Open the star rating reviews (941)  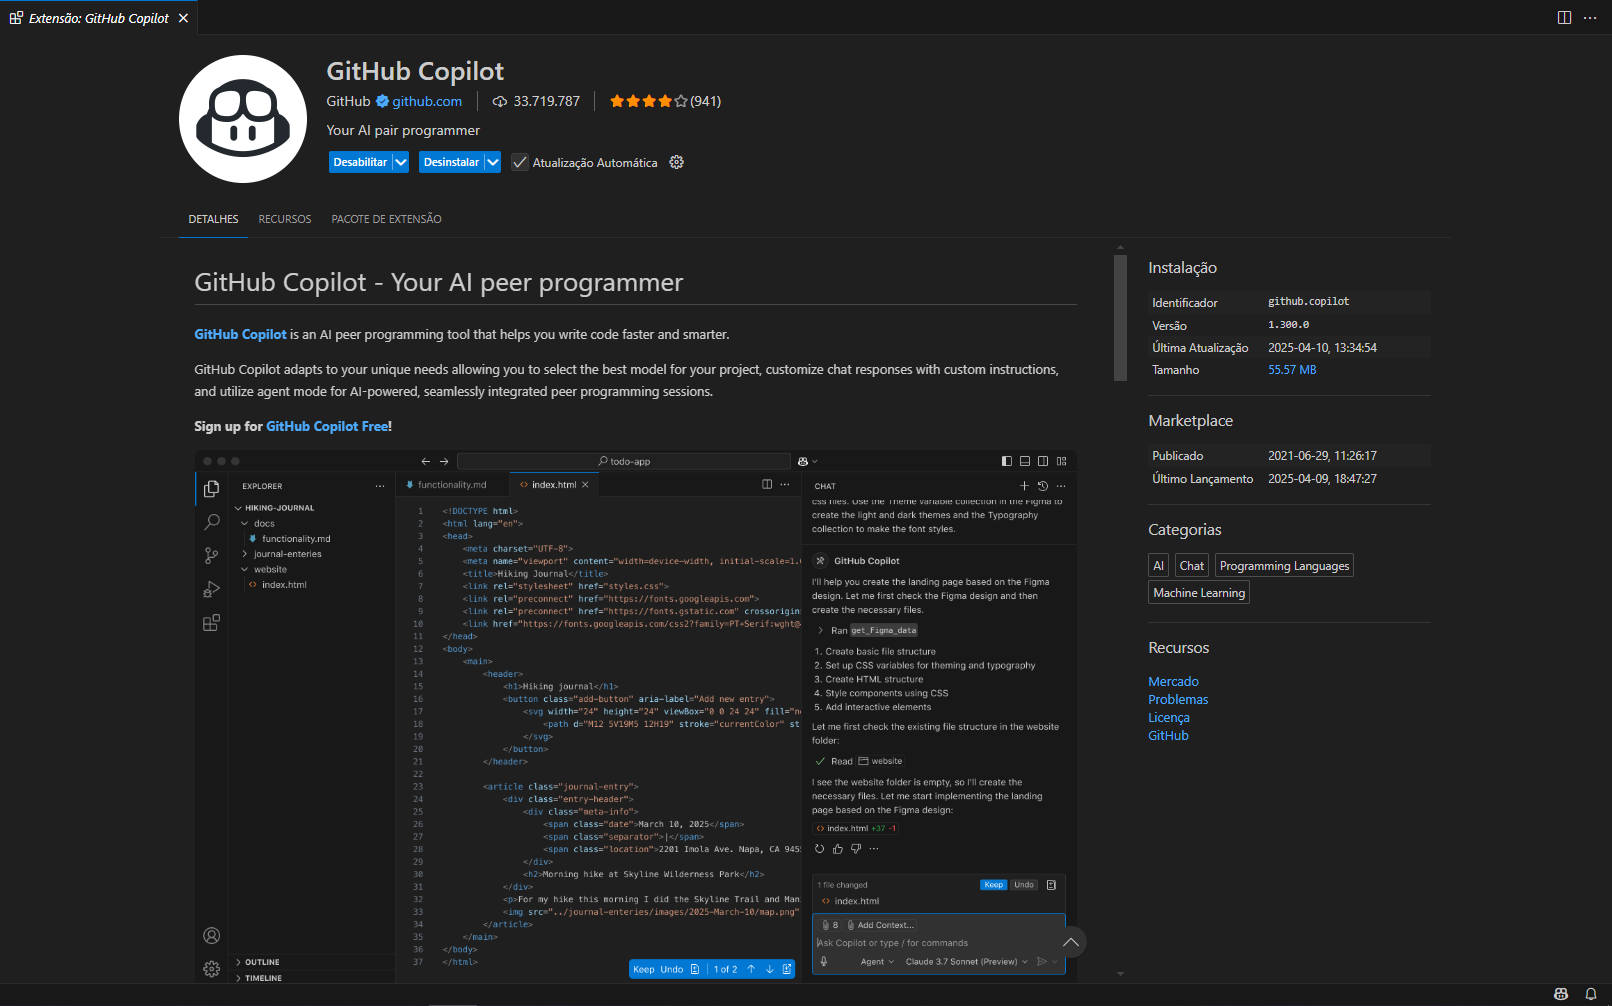[x=665, y=101]
